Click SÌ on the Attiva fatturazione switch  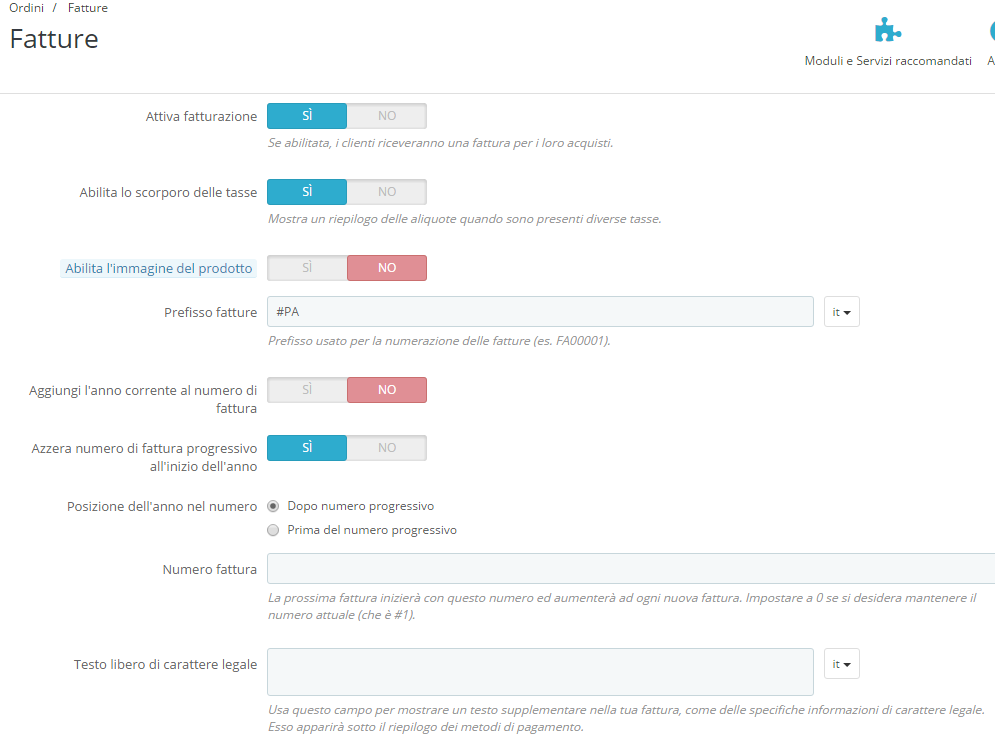307,115
